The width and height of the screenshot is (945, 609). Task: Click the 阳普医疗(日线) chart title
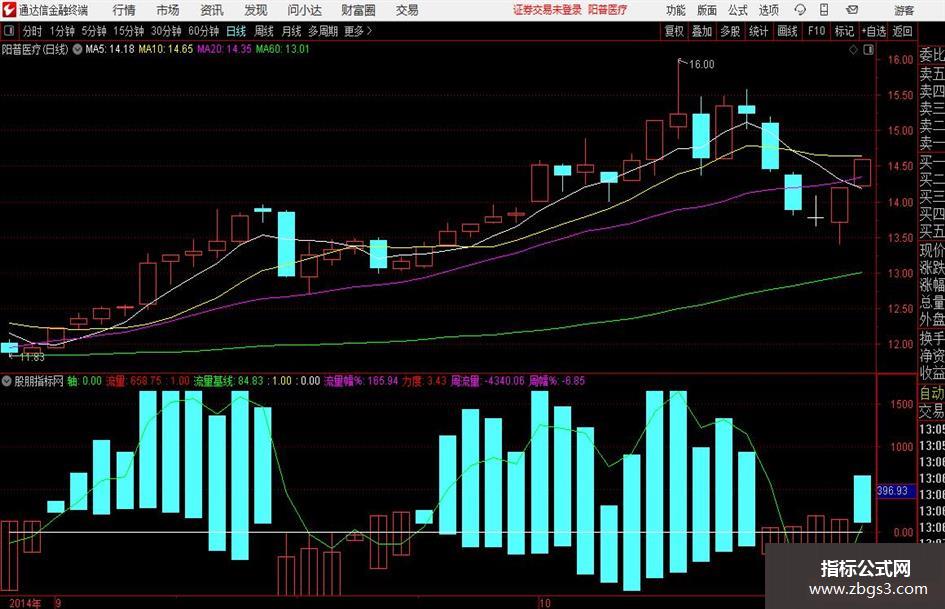(x=35, y=49)
